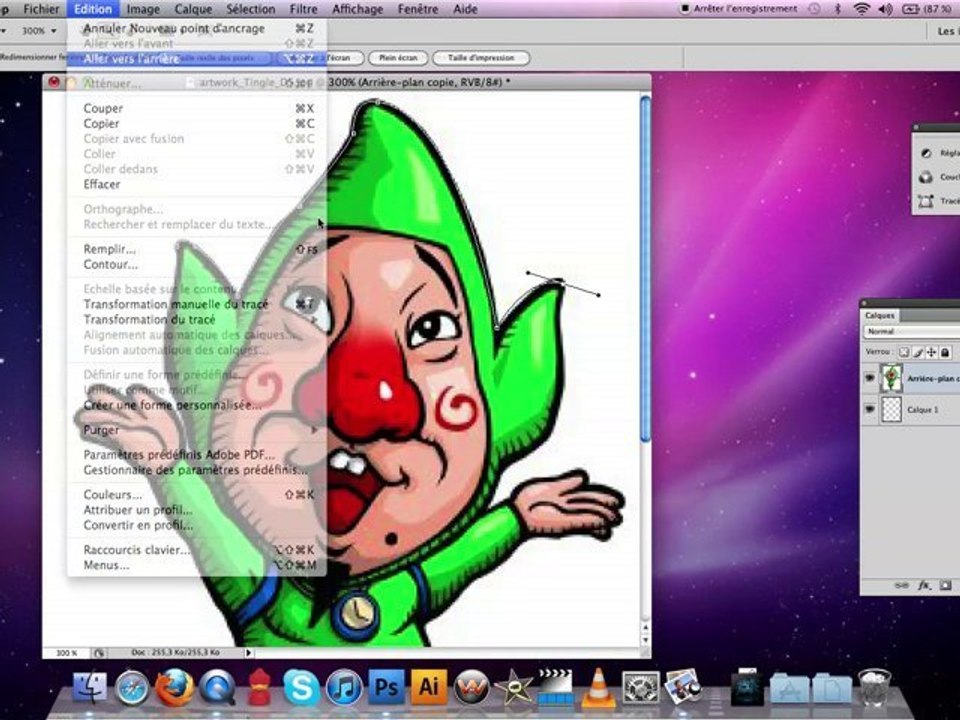960x720 pixels.
Task: Click the document's vertical scrollbar thumb
Action: [645, 268]
